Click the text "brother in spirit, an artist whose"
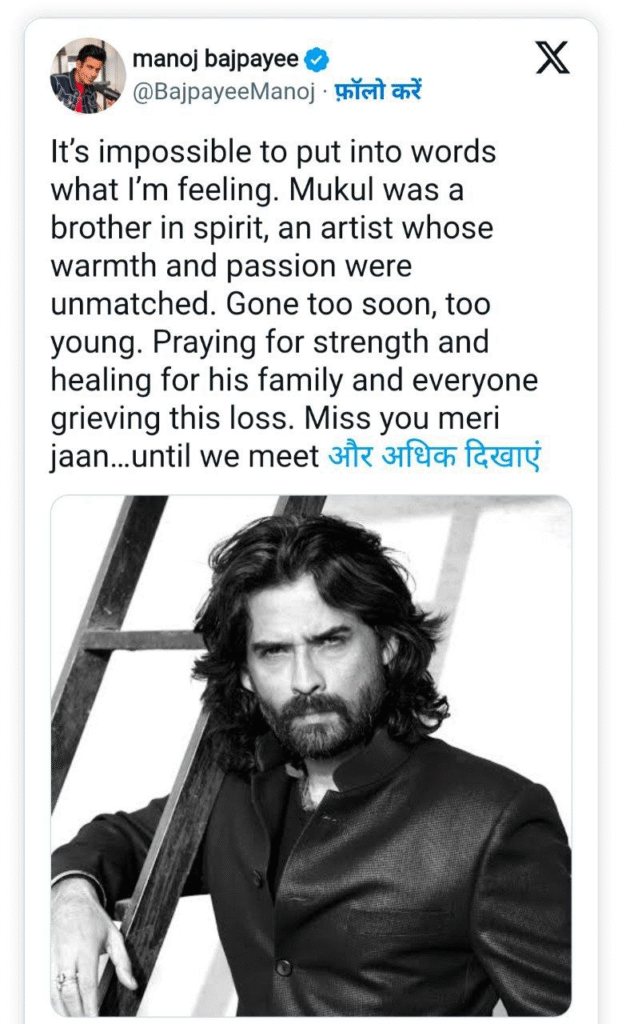The image size is (622, 1024). (x=272, y=229)
